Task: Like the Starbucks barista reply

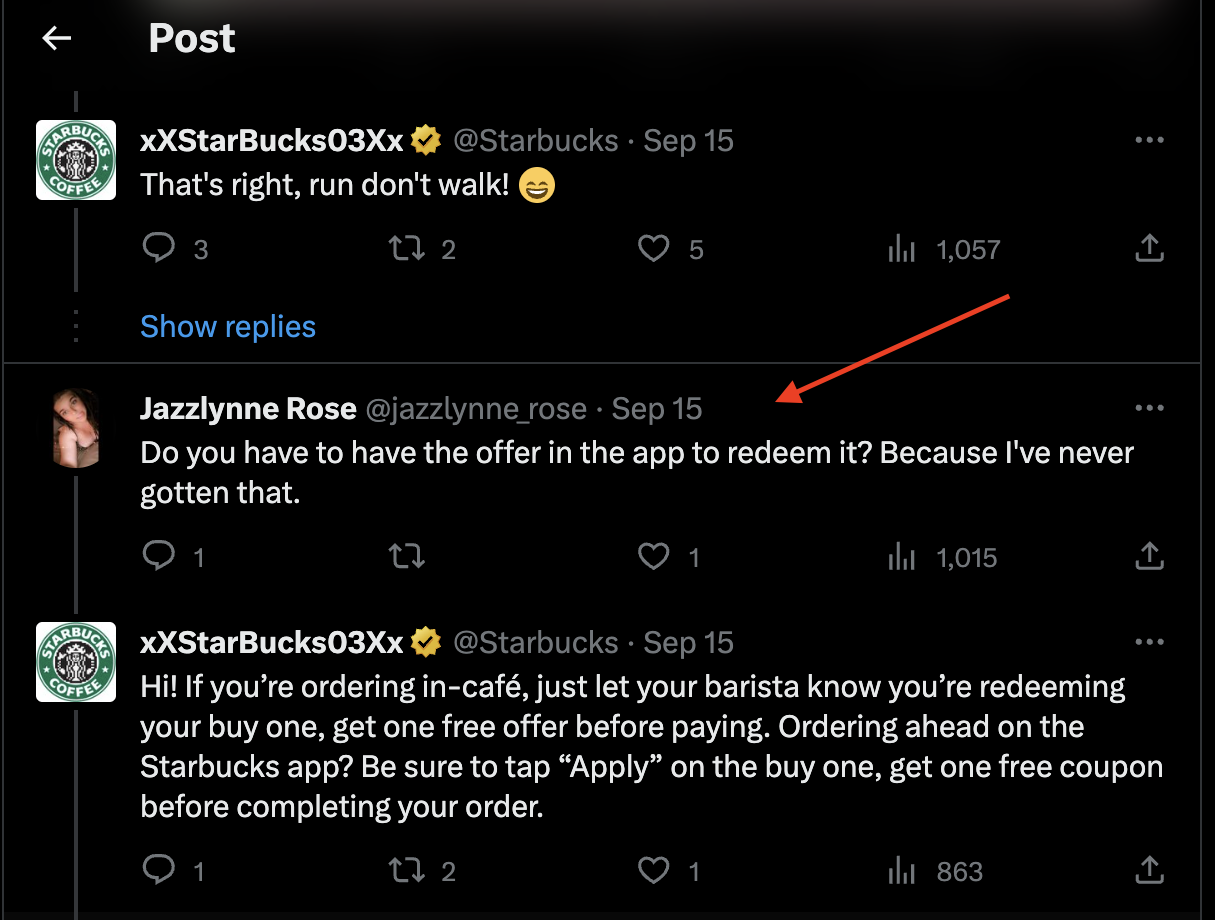Action: tap(653, 871)
